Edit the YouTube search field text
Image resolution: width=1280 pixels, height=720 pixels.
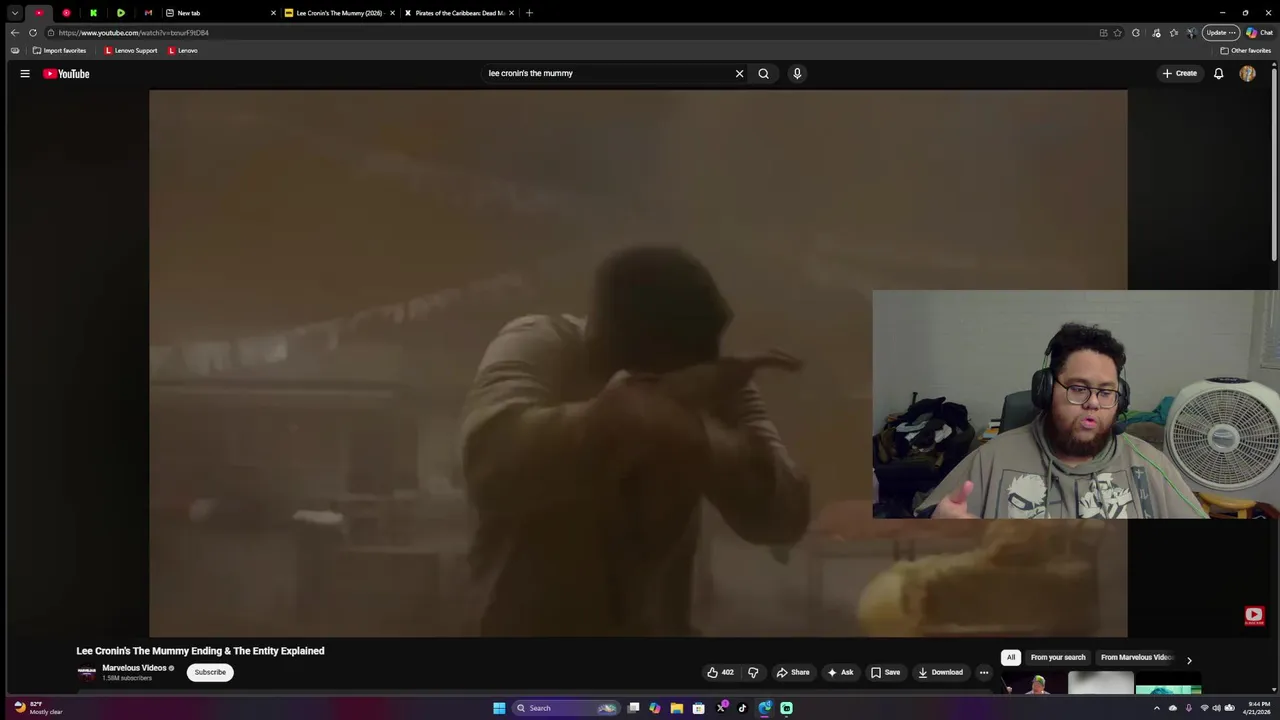(605, 73)
